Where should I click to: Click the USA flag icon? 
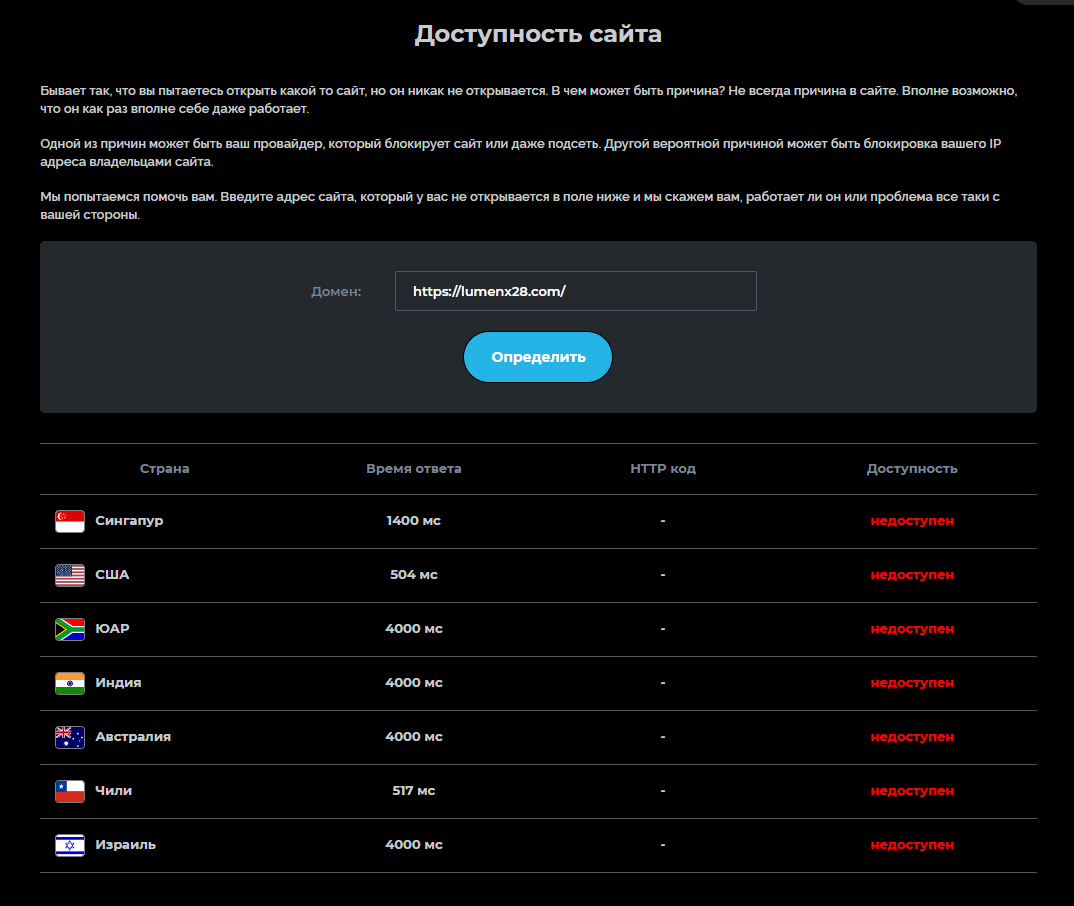point(70,575)
